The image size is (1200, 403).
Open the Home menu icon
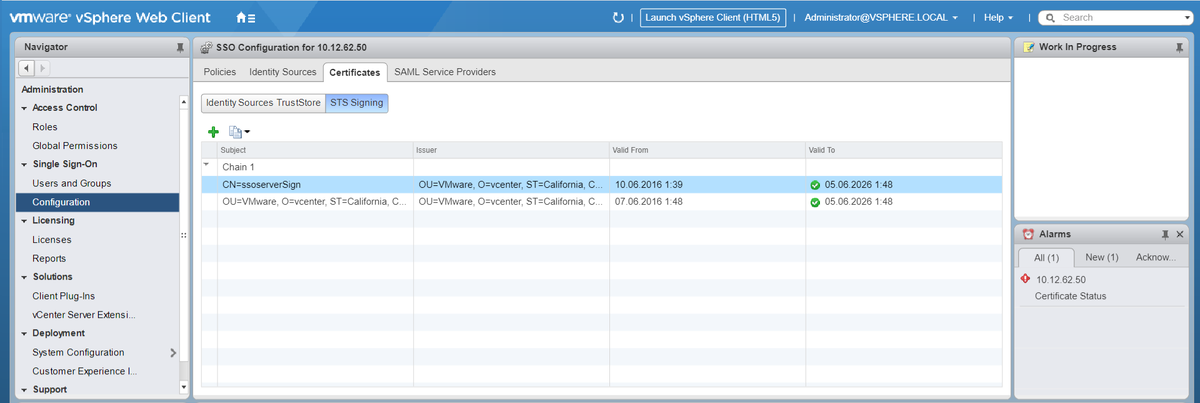pos(245,17)
